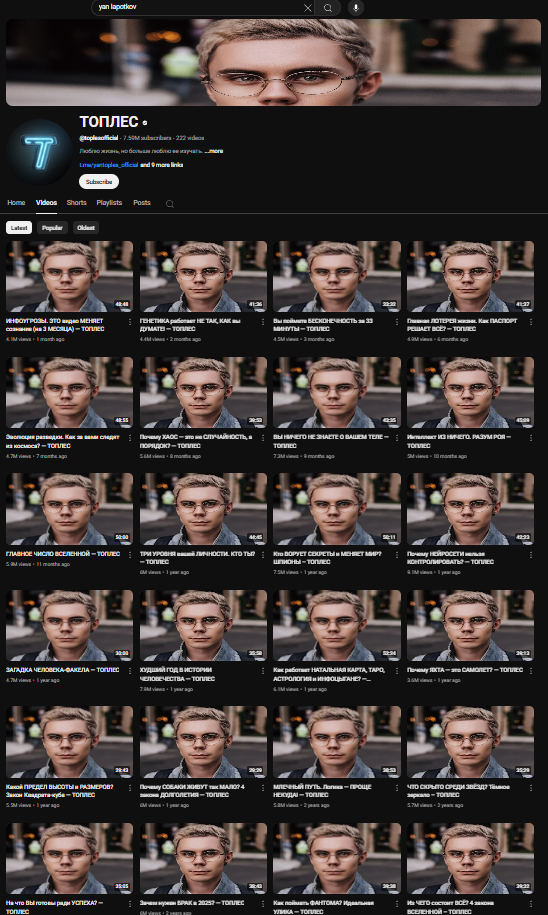The height and width of the screenshot is (915, 548).
Task: Open options menu for Эволюция разведки video
Action: (129, 438)
